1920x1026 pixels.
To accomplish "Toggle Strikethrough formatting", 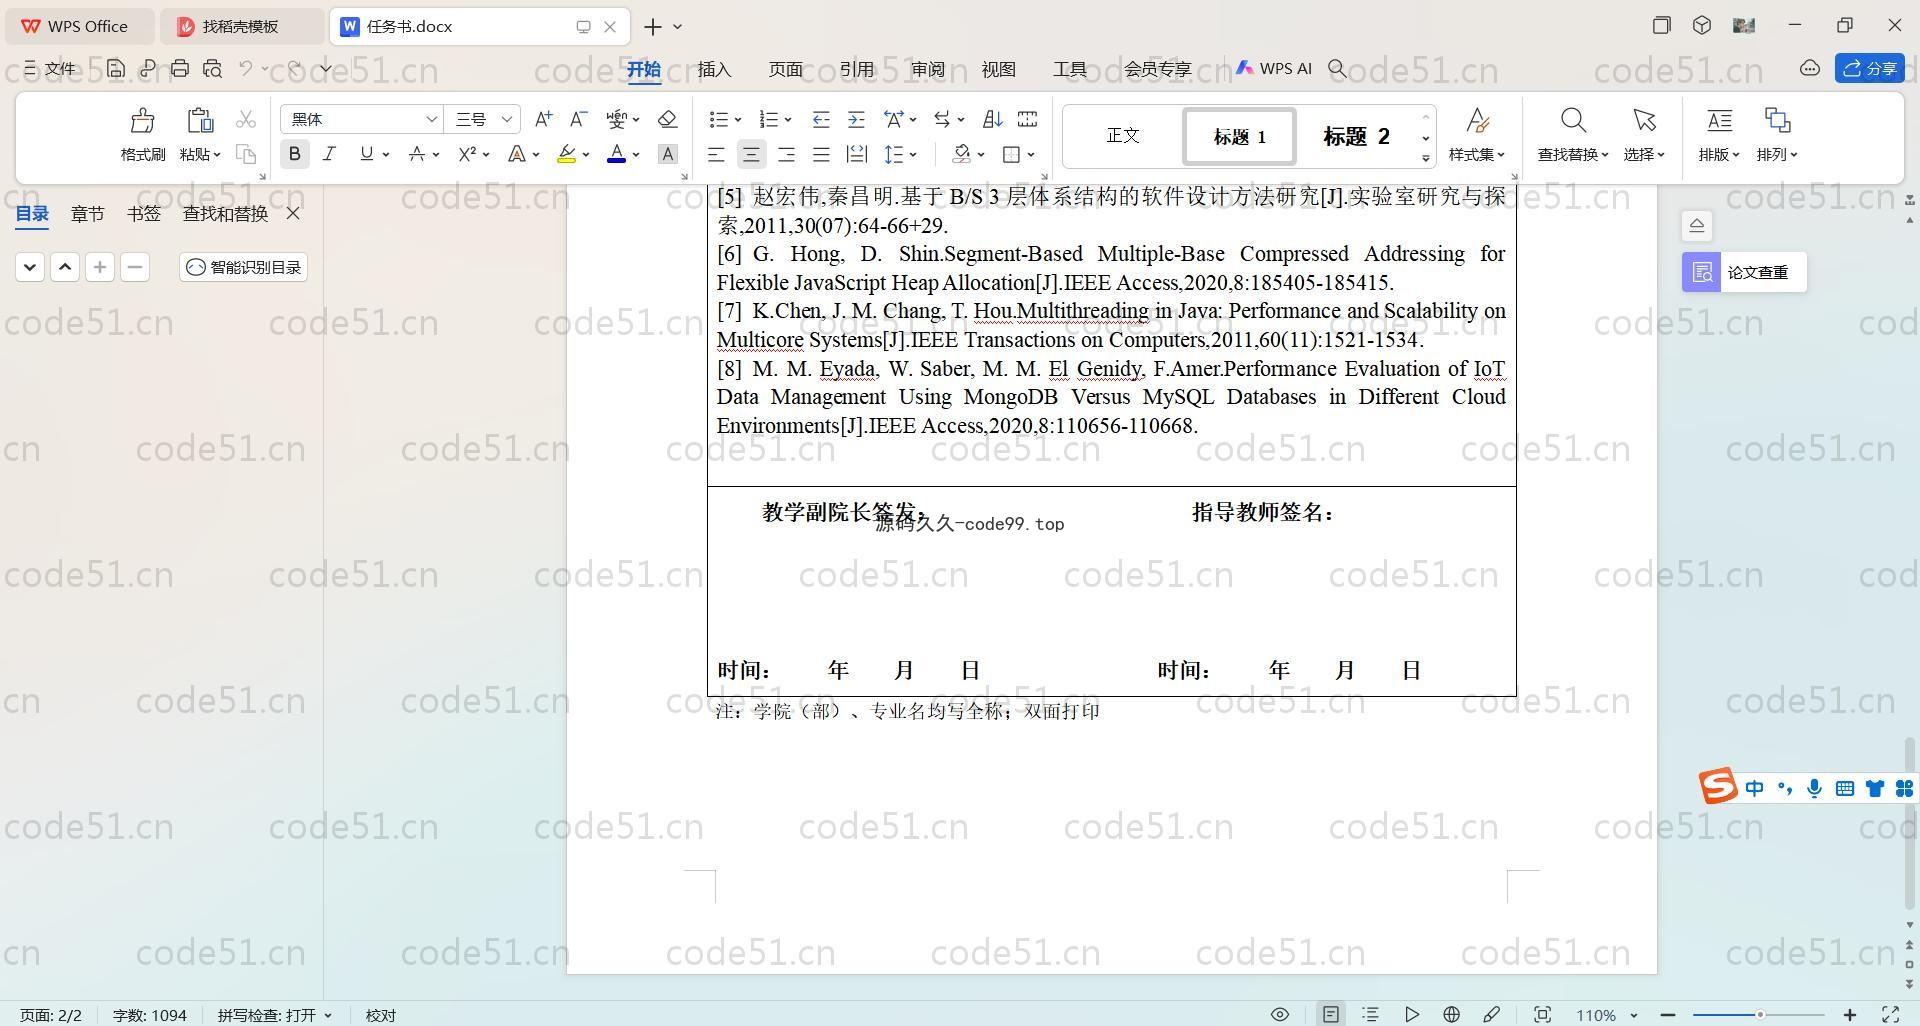I will 416,154.
